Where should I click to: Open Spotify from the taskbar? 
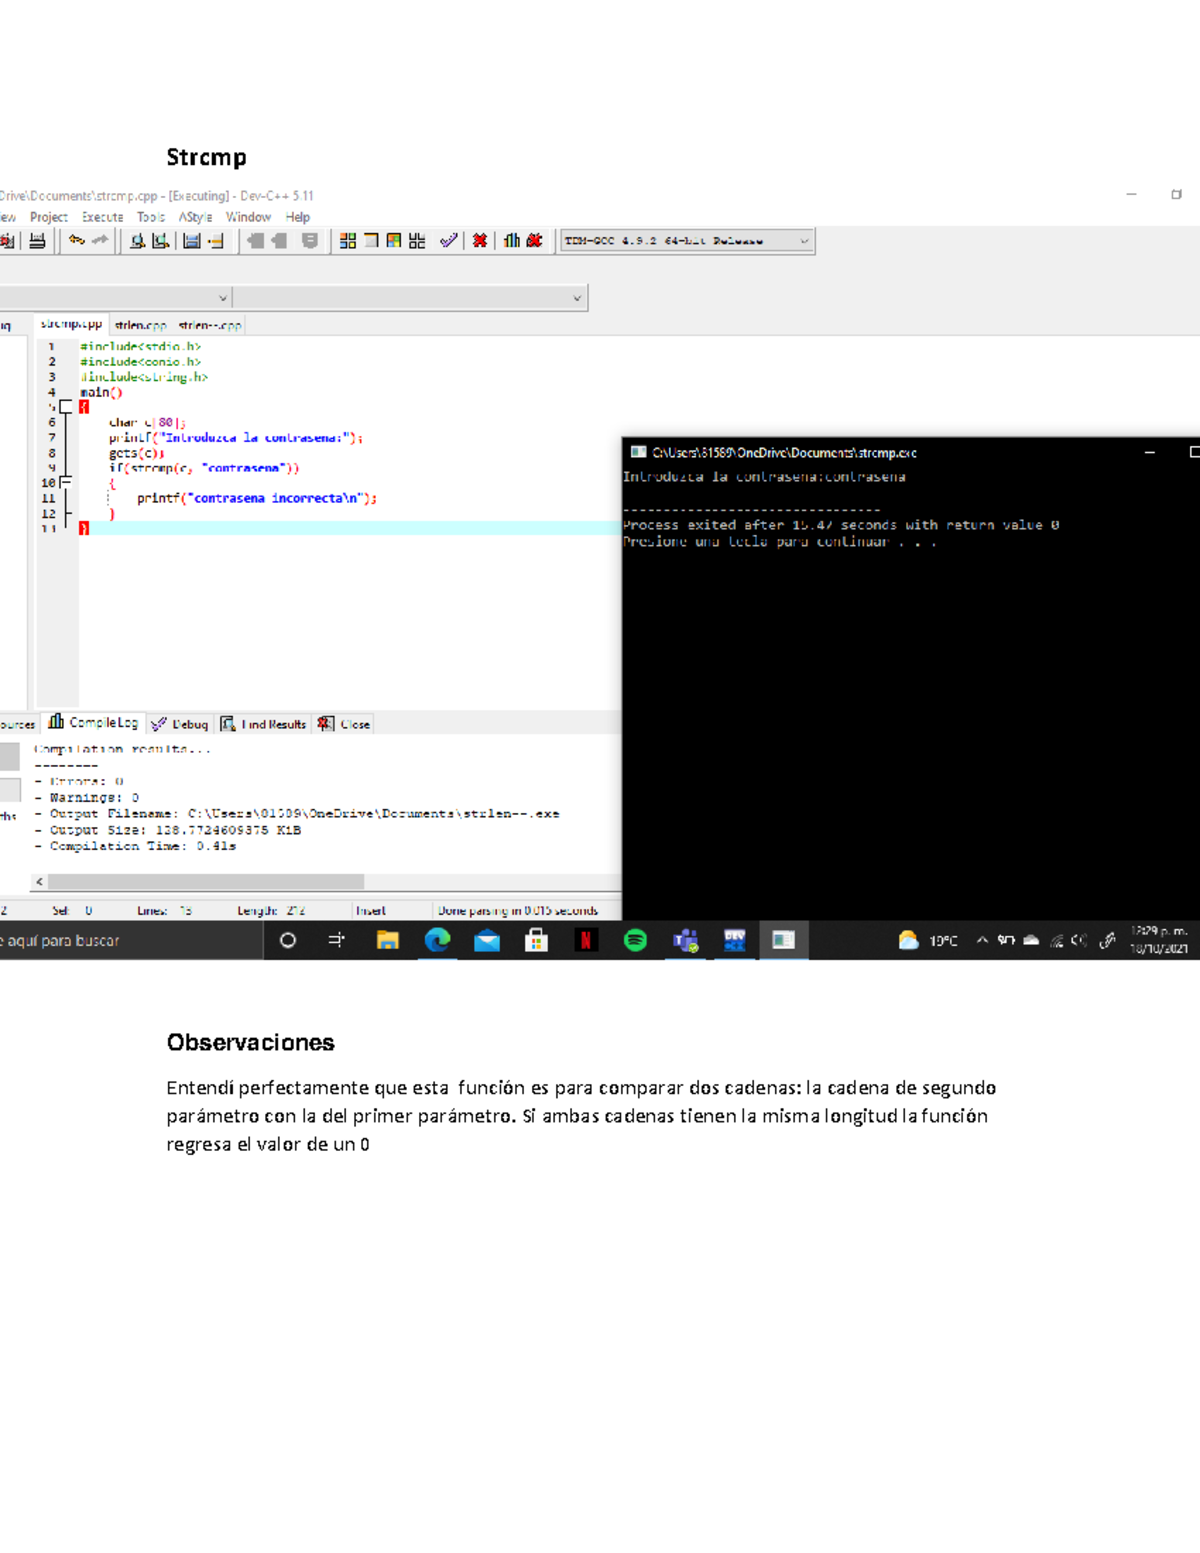click(636, 940)
